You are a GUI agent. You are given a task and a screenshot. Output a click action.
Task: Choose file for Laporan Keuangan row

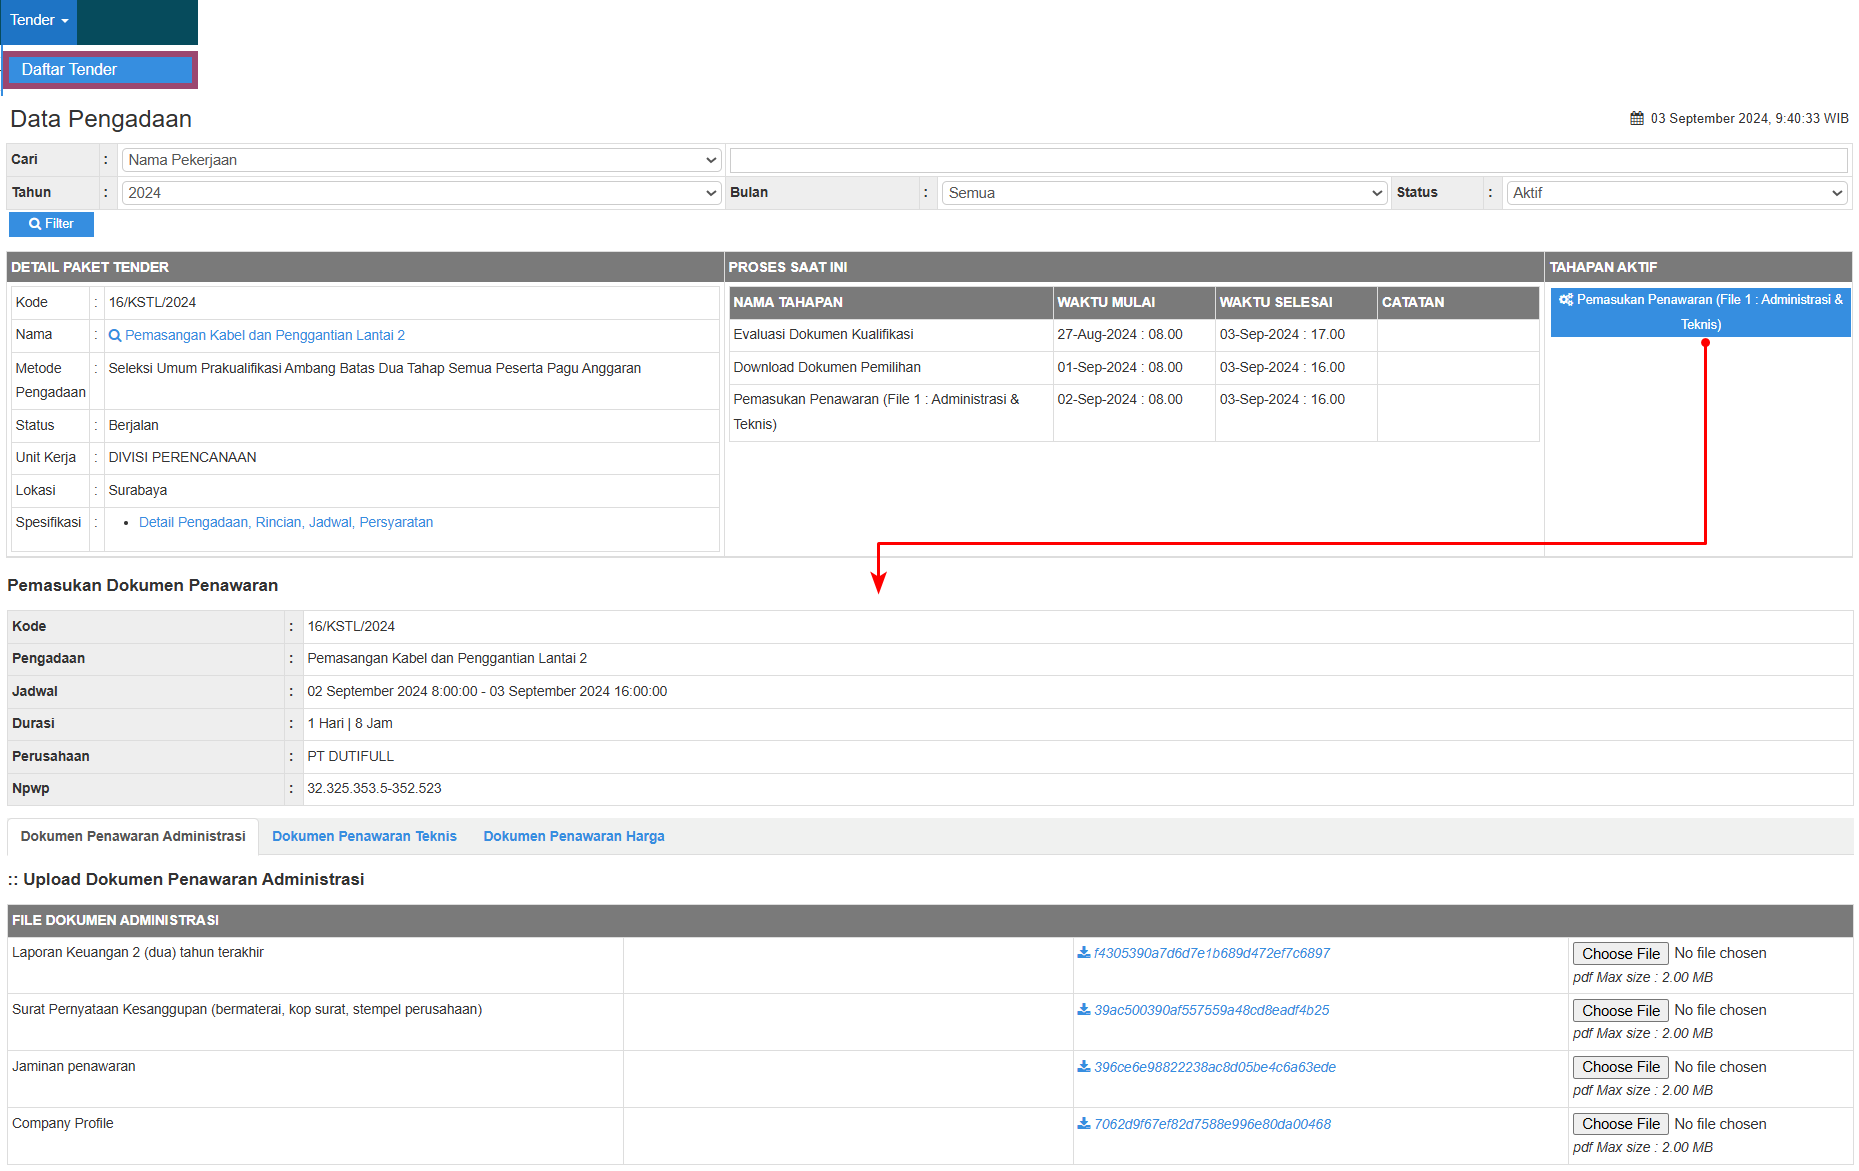tap(1620, 954)
